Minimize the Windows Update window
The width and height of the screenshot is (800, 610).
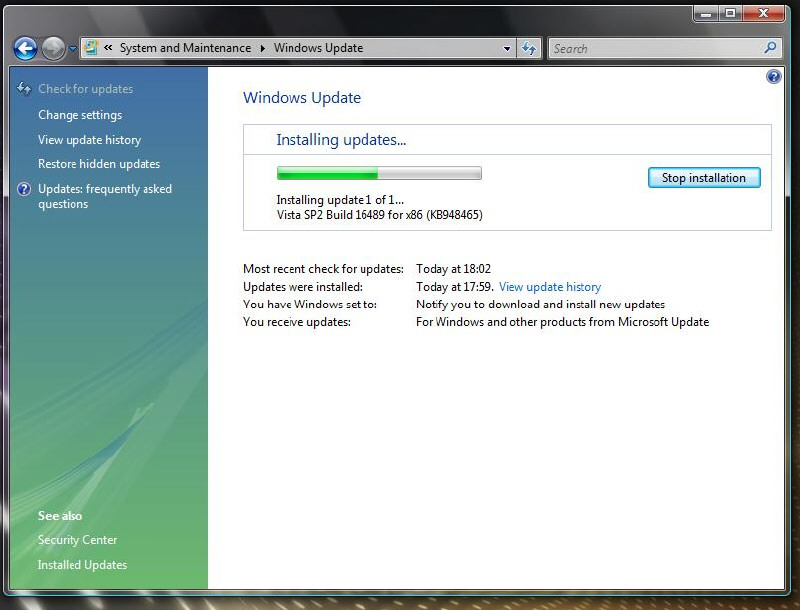click(706, 13)
